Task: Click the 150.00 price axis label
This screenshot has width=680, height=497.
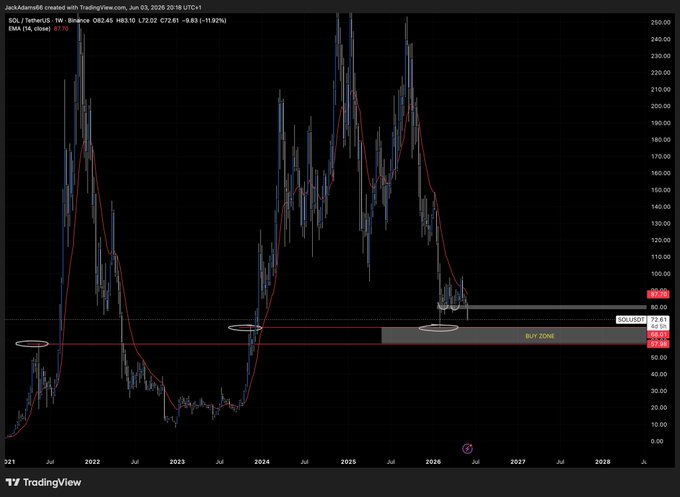Action: click(x=660, y=190)
